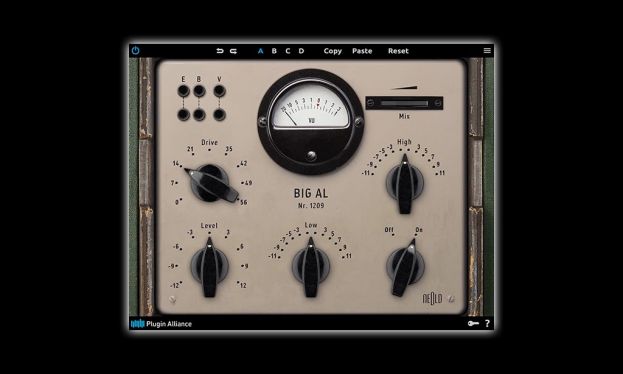Click the Copy button
Viewport: 623px width, 374px height.
pos(333,51)
